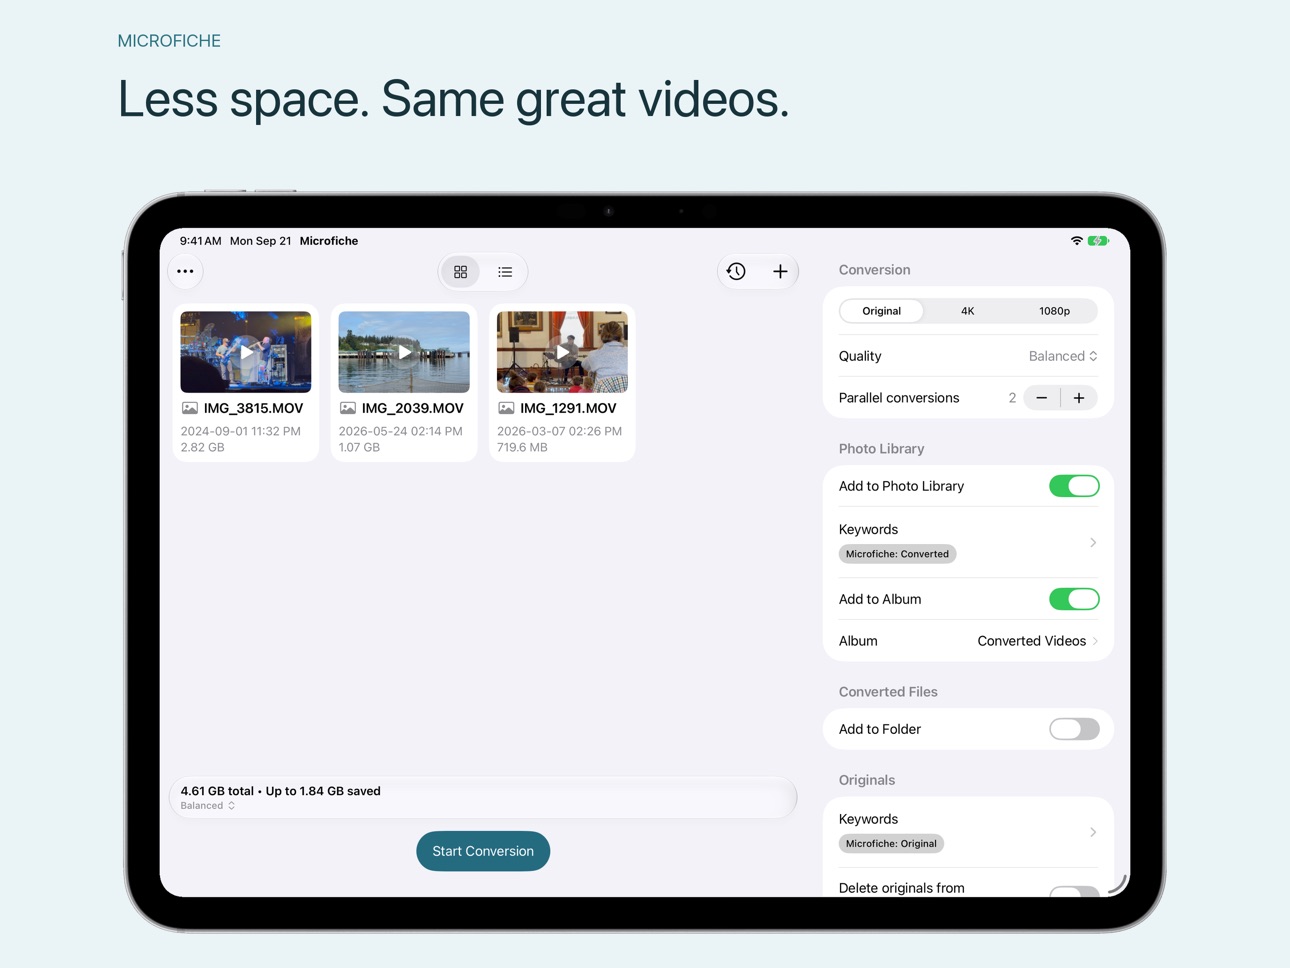Play the IMG_3815.MOV video preview
Screen dimensions: 1290x968
(x=246, y=352)
